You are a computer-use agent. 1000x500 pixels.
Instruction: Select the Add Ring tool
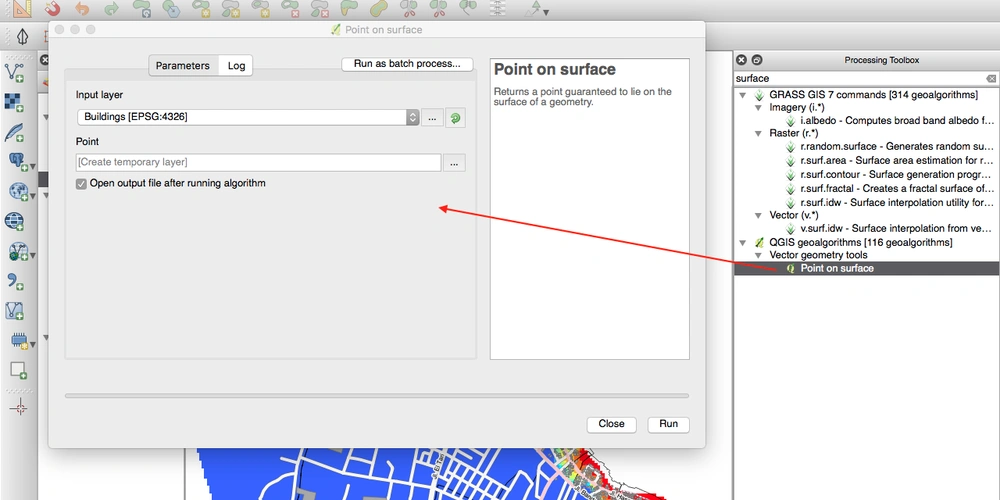click(x=200, y=8)
